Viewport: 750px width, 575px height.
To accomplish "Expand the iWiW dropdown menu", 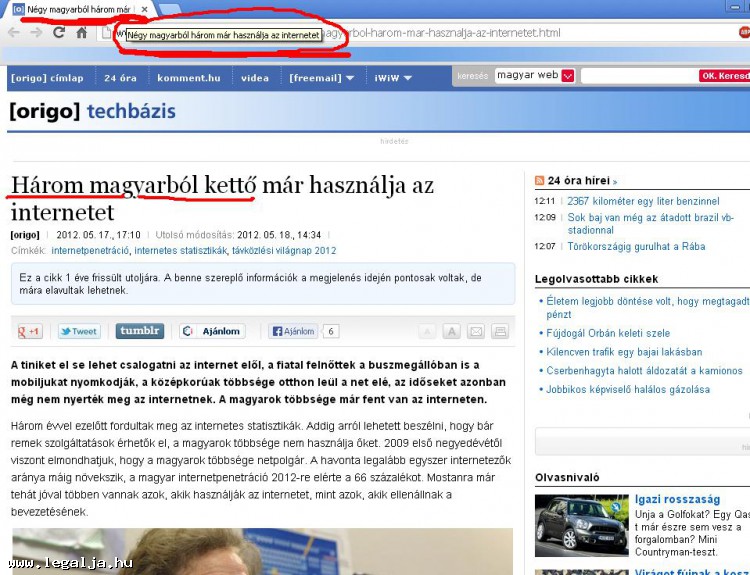I will click(x=392, y=77).
